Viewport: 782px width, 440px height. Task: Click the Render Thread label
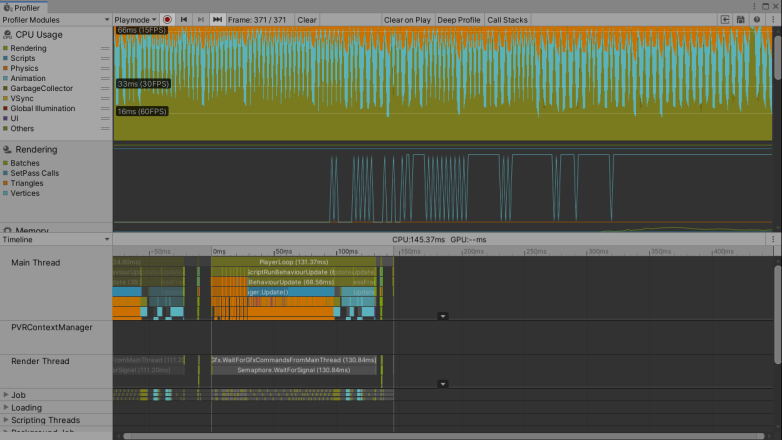[40, 361]
